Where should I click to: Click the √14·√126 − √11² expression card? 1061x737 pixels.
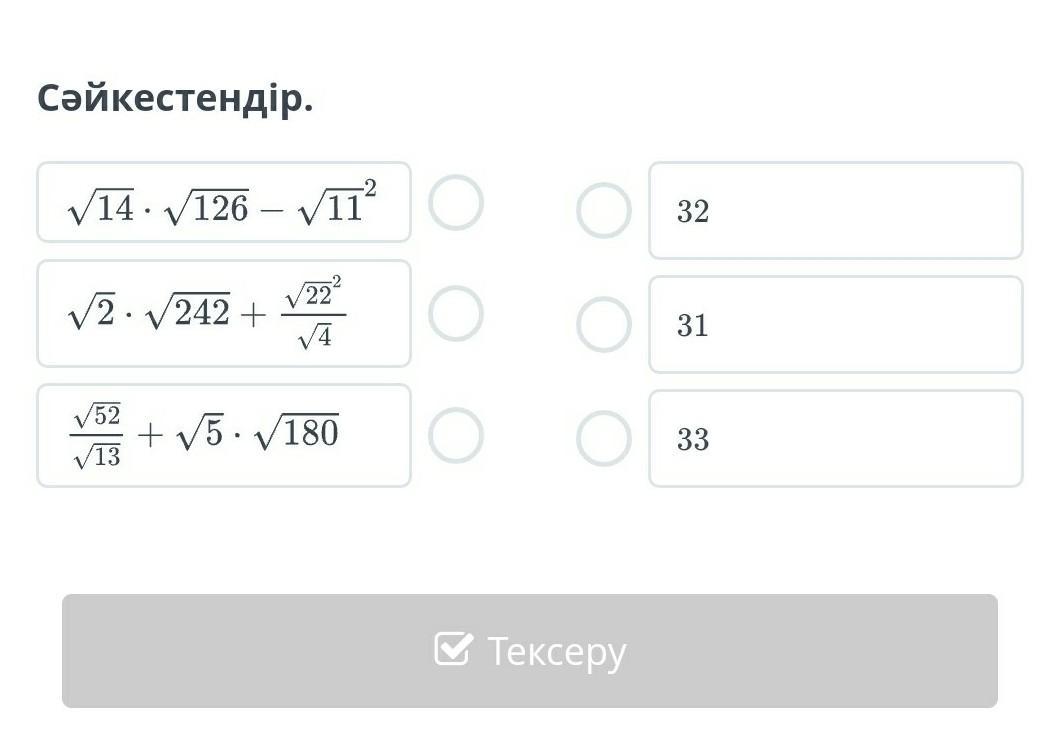pyautogui.click(x=224, y=202)
